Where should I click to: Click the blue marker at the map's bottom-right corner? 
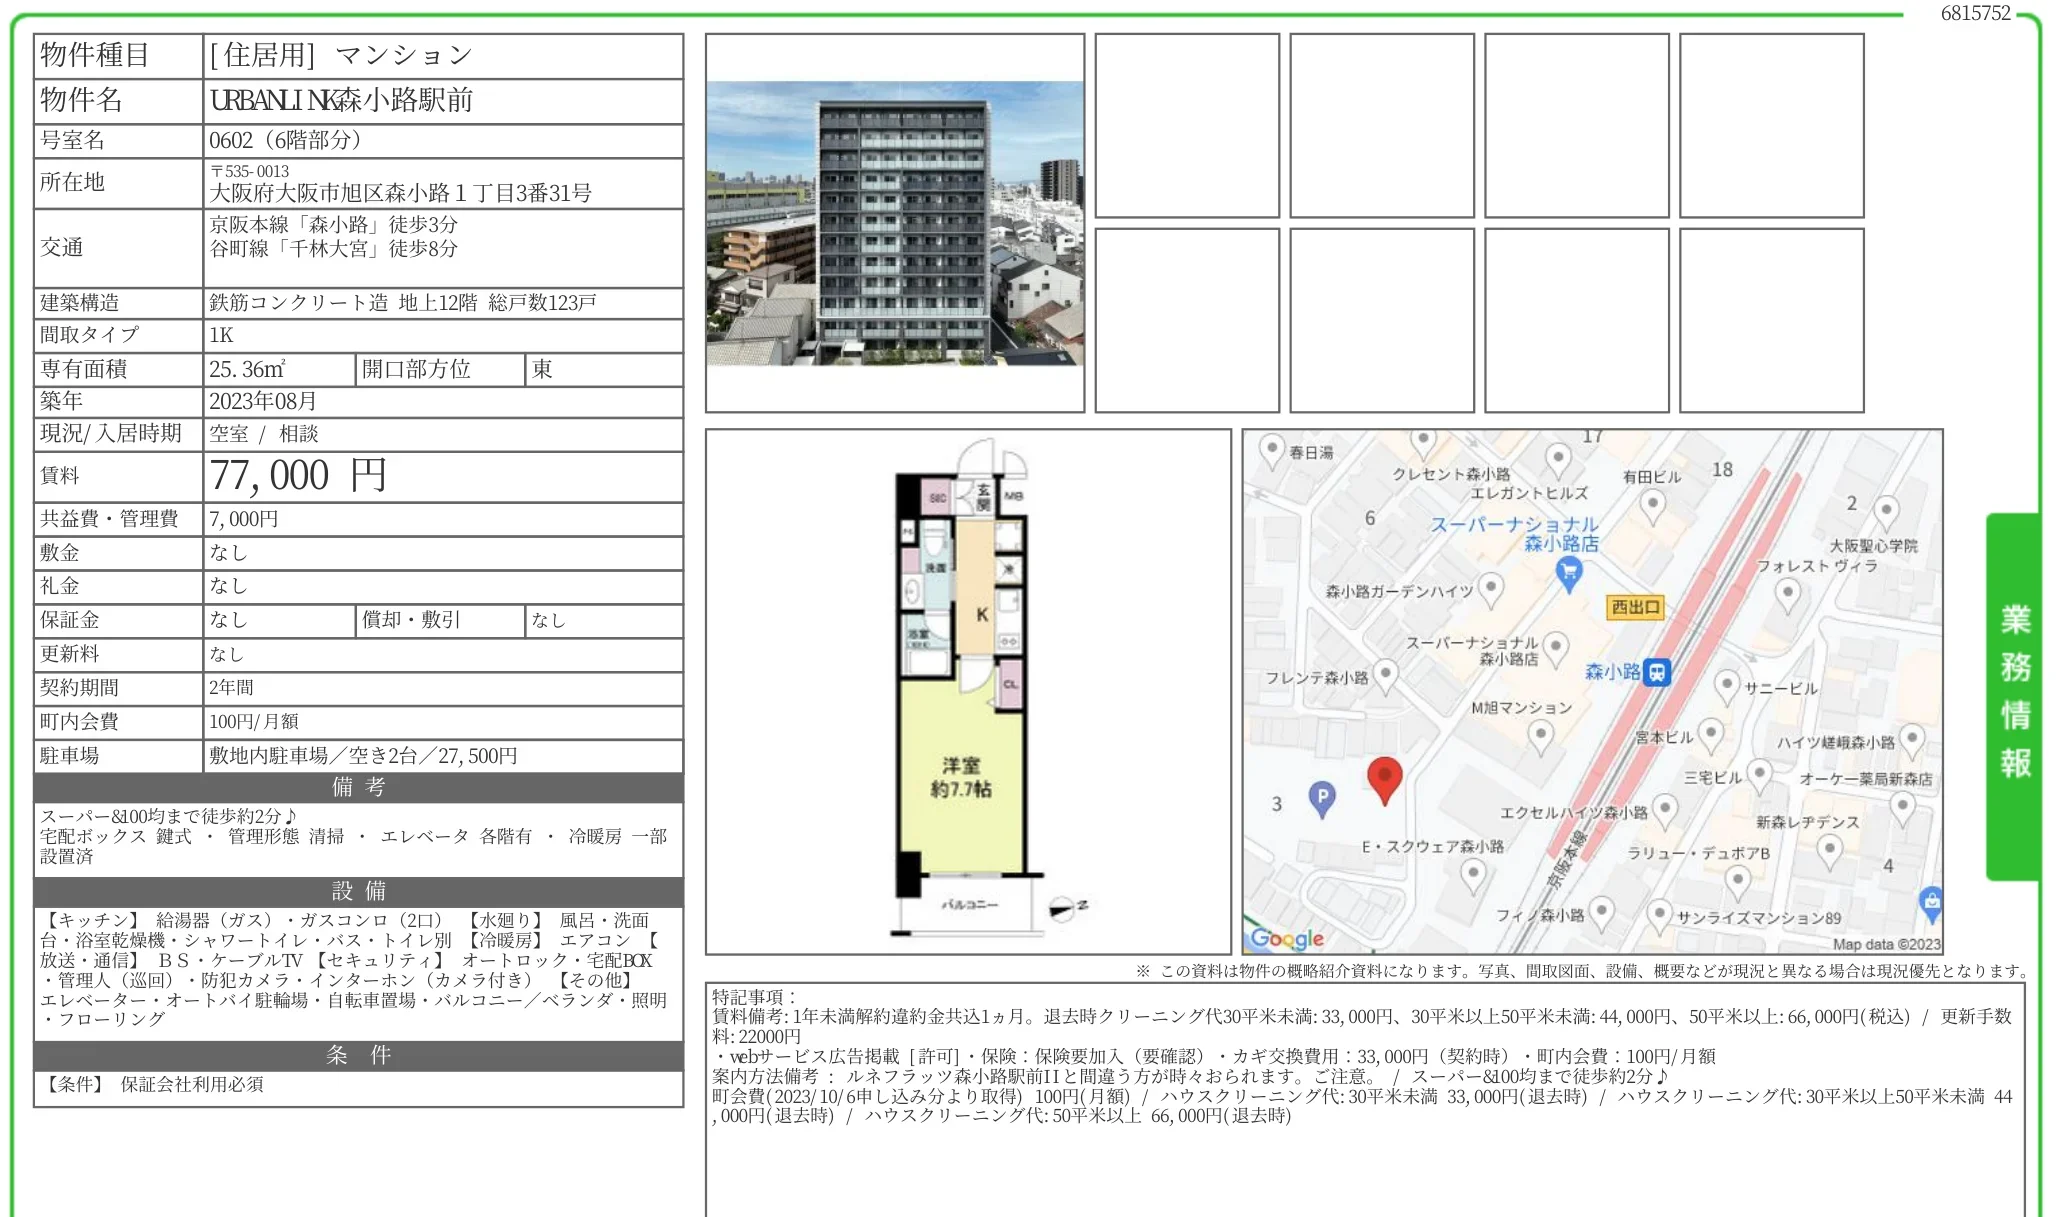pyautogui.click(x=1930, y=902)
